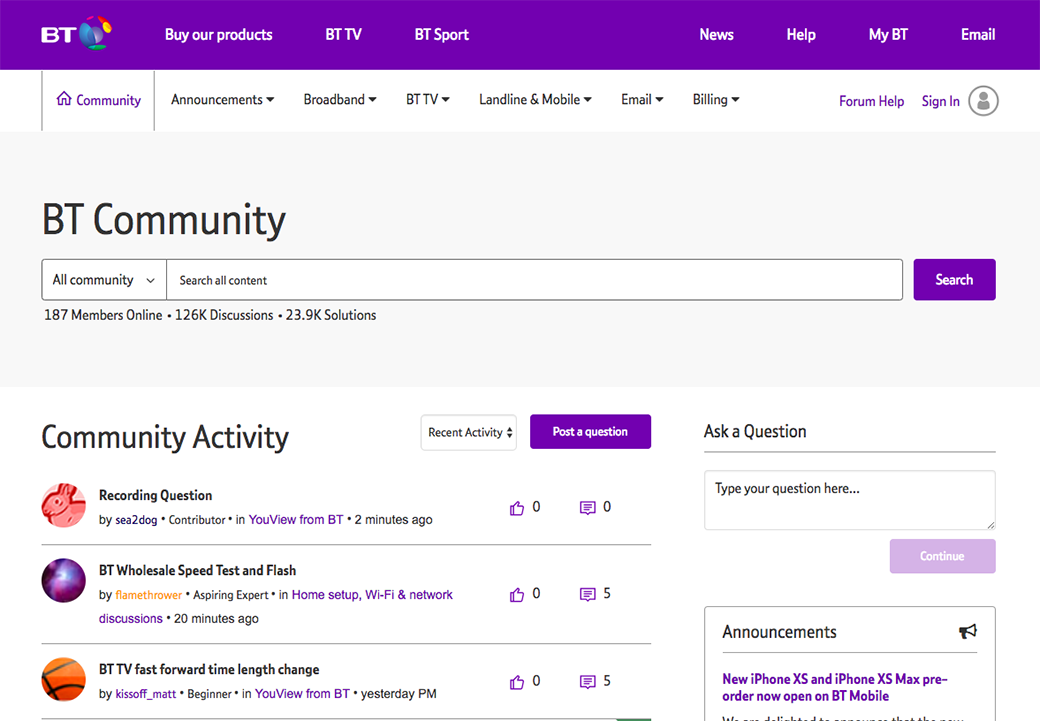Open the Billing menu

pos(716,100)
